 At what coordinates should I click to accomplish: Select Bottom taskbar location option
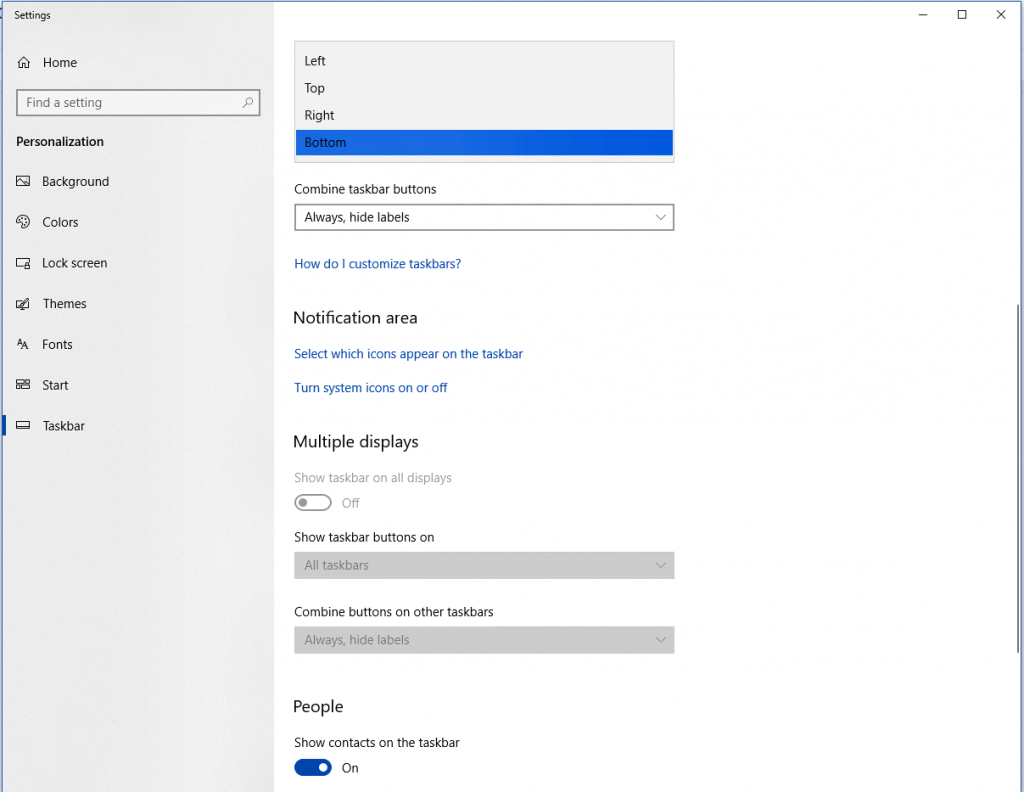(x=484, y=142)
